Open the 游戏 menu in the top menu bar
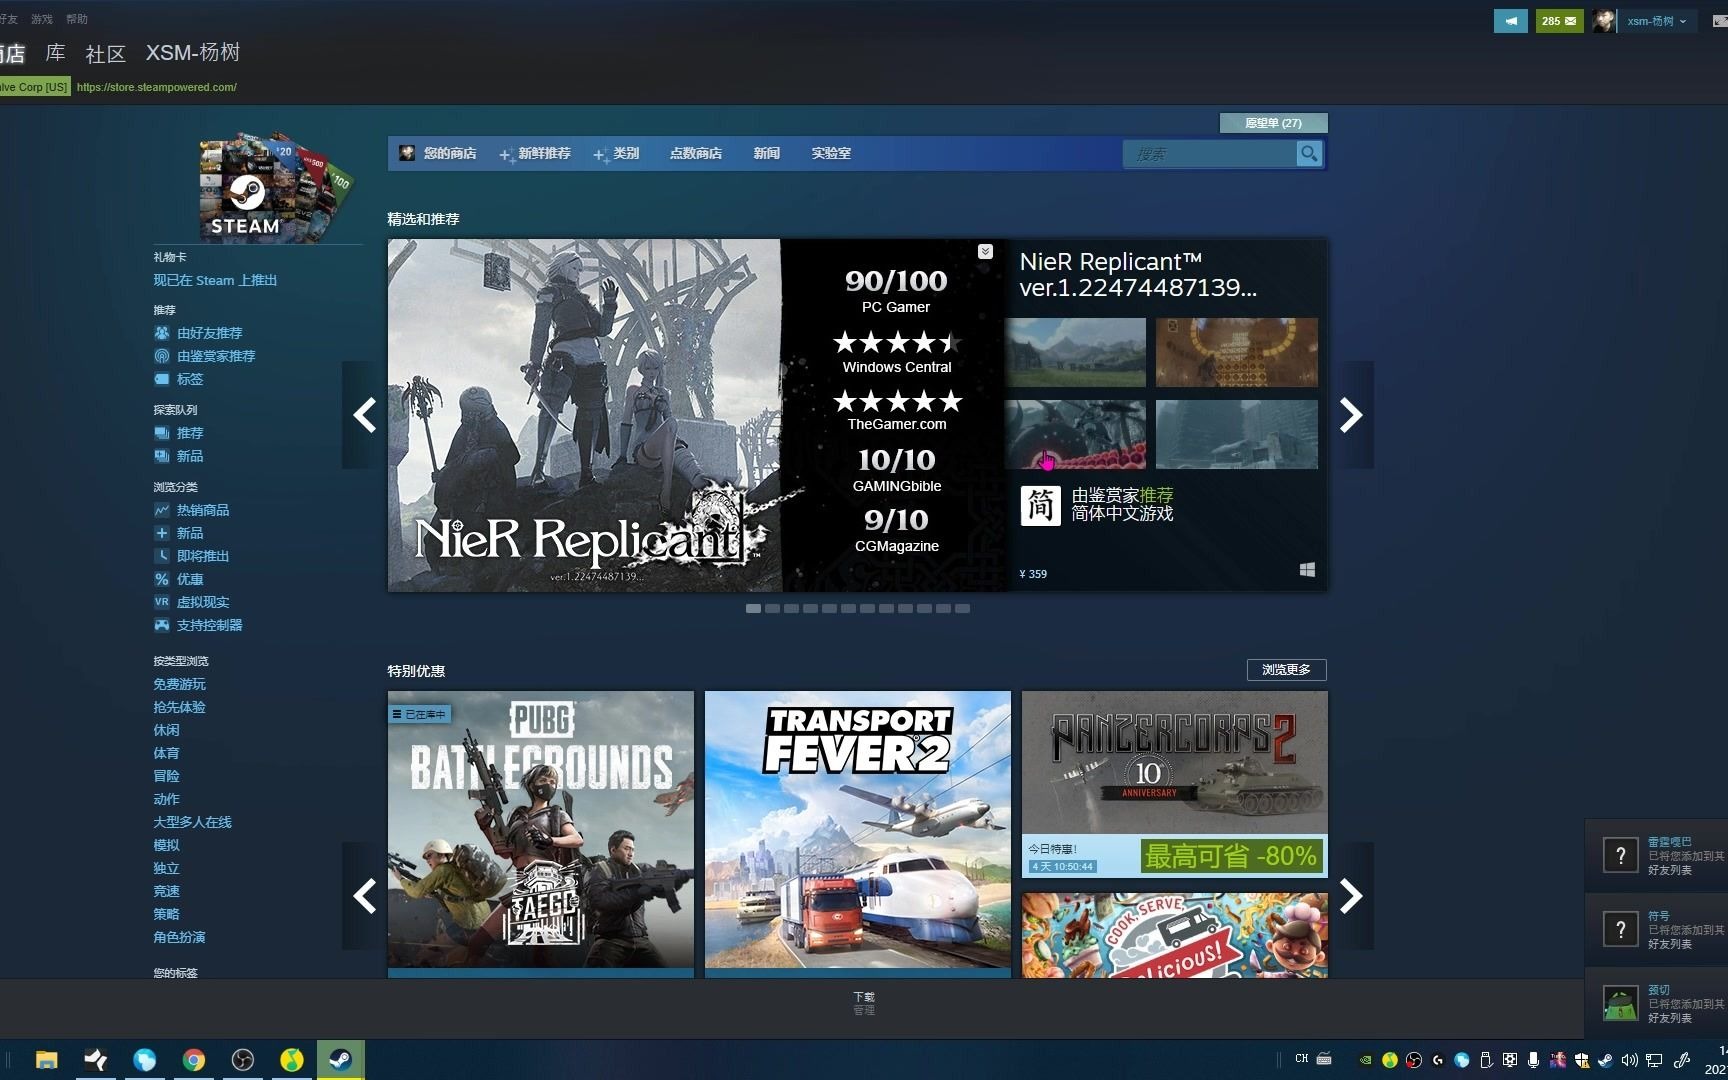Image resolution: width=1728 pixels, height=1080 pixels. click(41, 19)
